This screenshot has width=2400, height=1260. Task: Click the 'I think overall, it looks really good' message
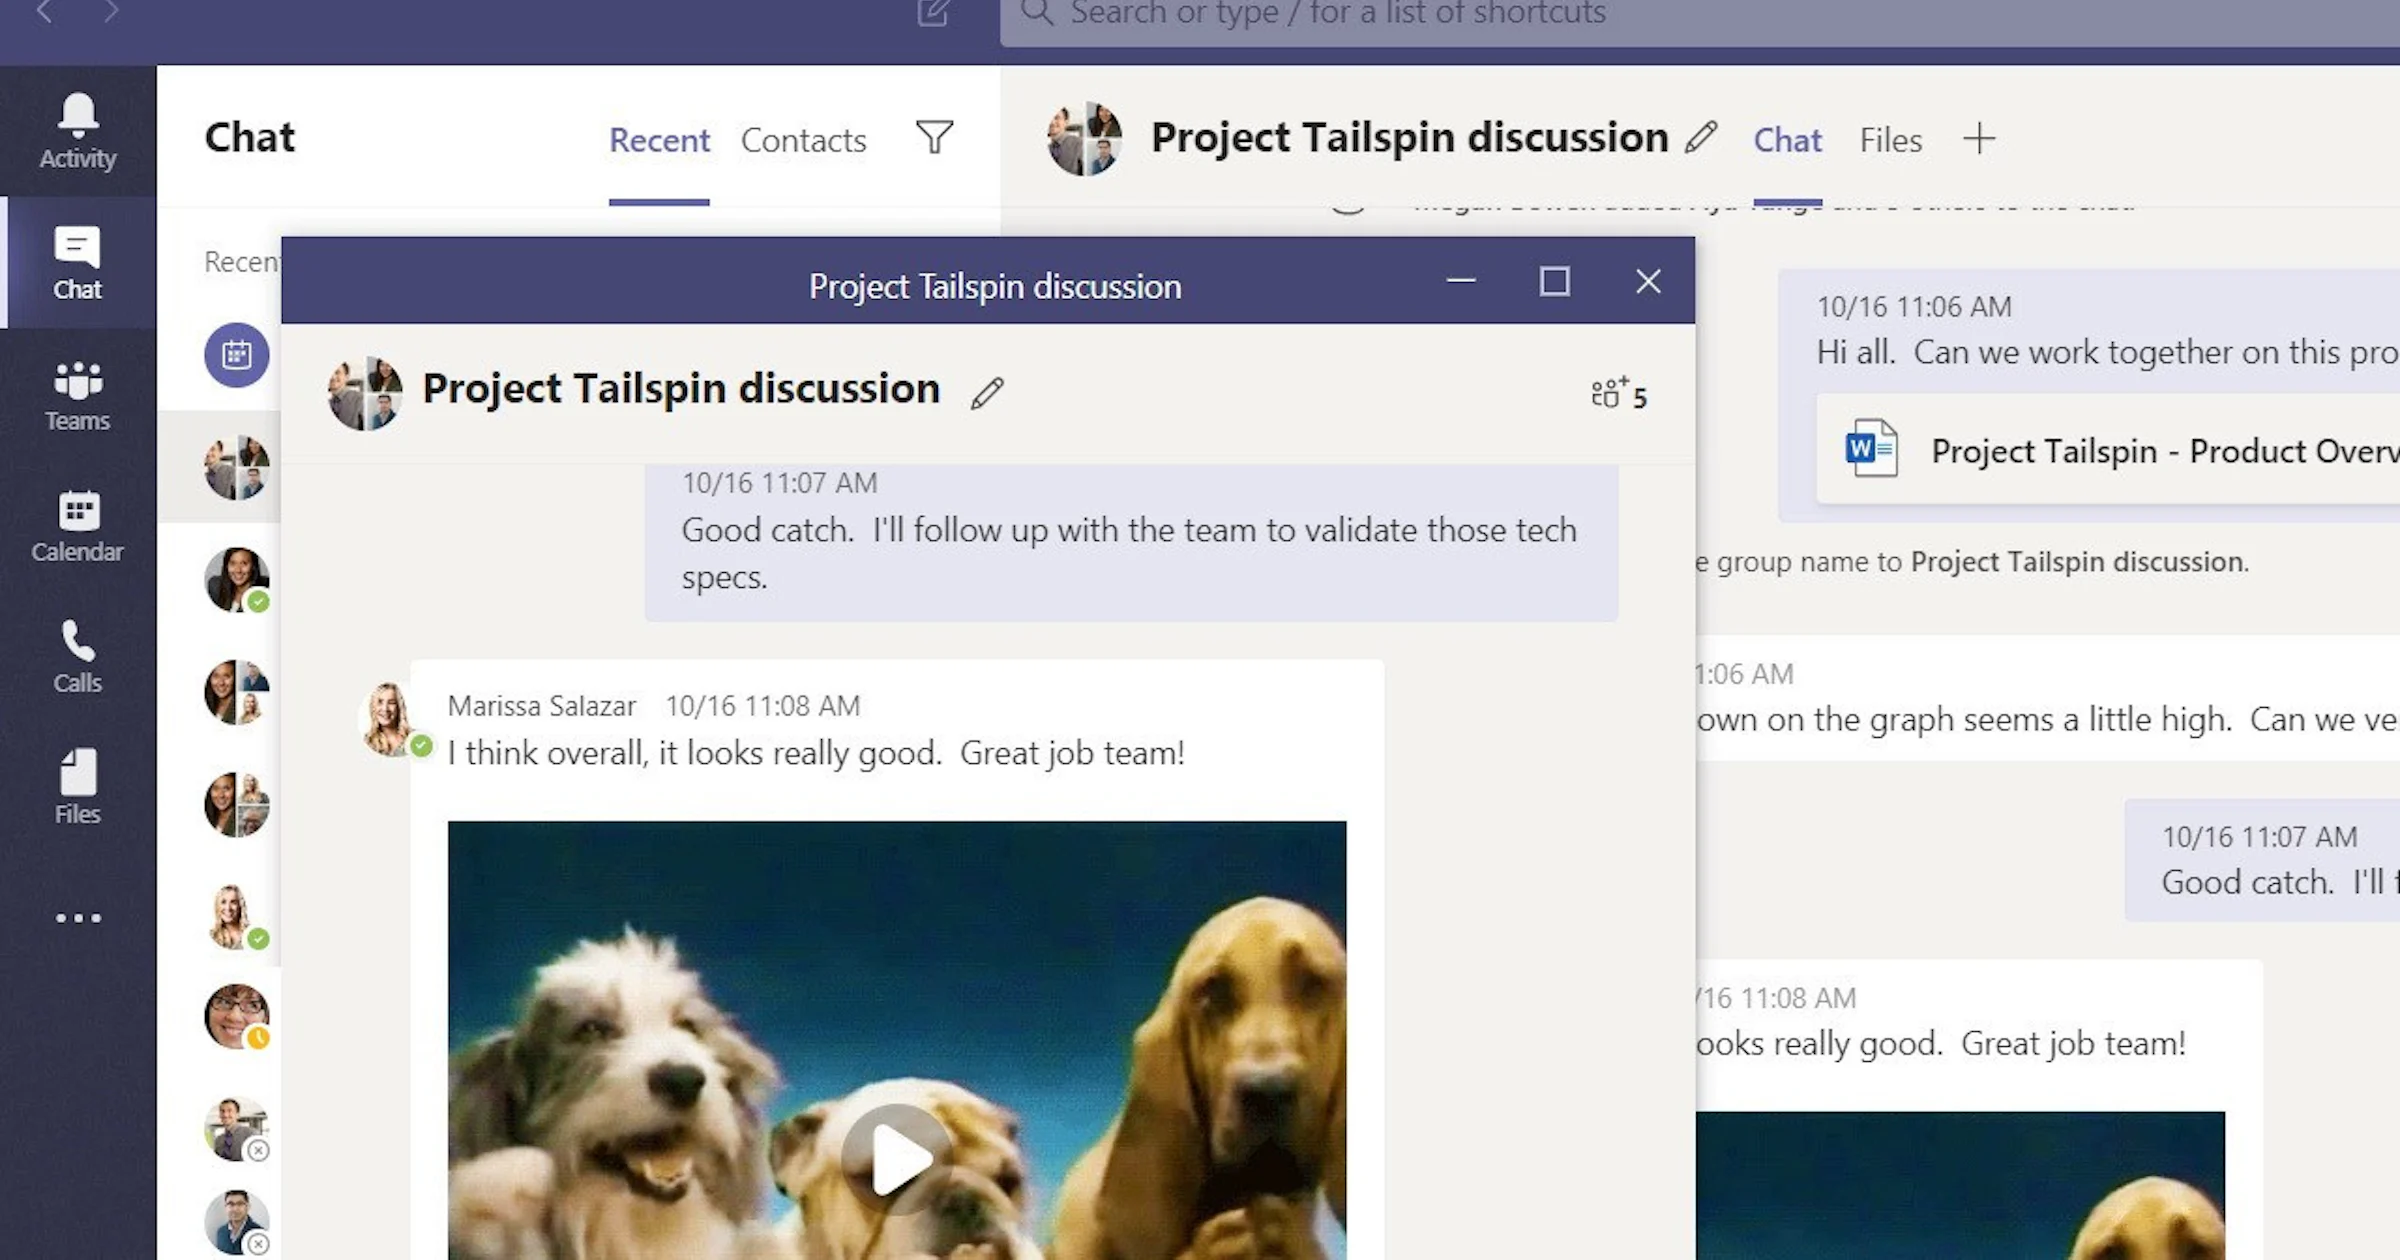click(816, 753)
